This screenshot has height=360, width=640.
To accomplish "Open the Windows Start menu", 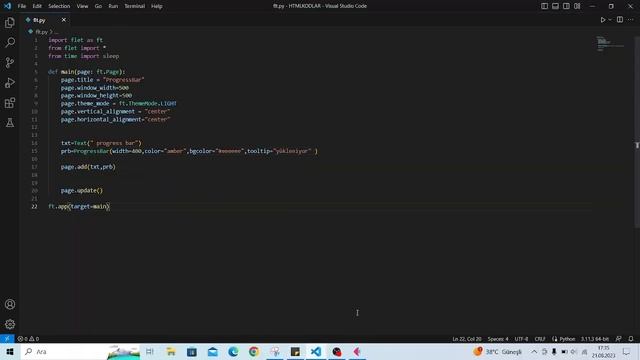I will coord(10,351).
